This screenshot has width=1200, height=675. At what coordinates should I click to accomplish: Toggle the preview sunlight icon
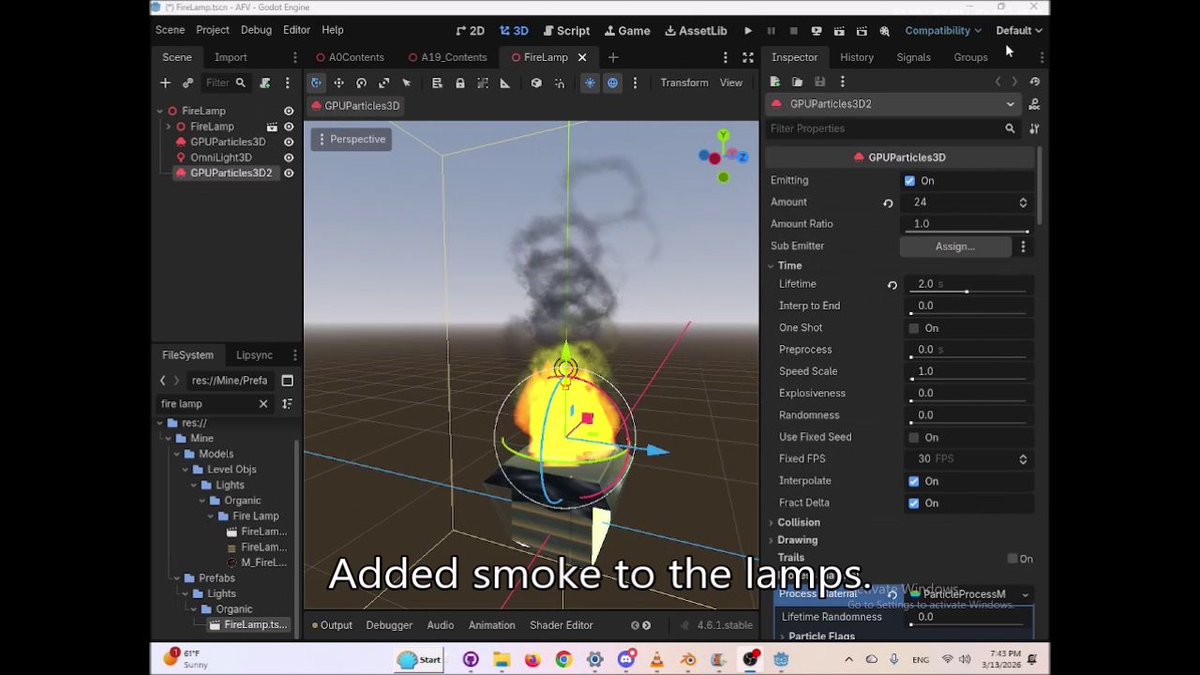590,83
